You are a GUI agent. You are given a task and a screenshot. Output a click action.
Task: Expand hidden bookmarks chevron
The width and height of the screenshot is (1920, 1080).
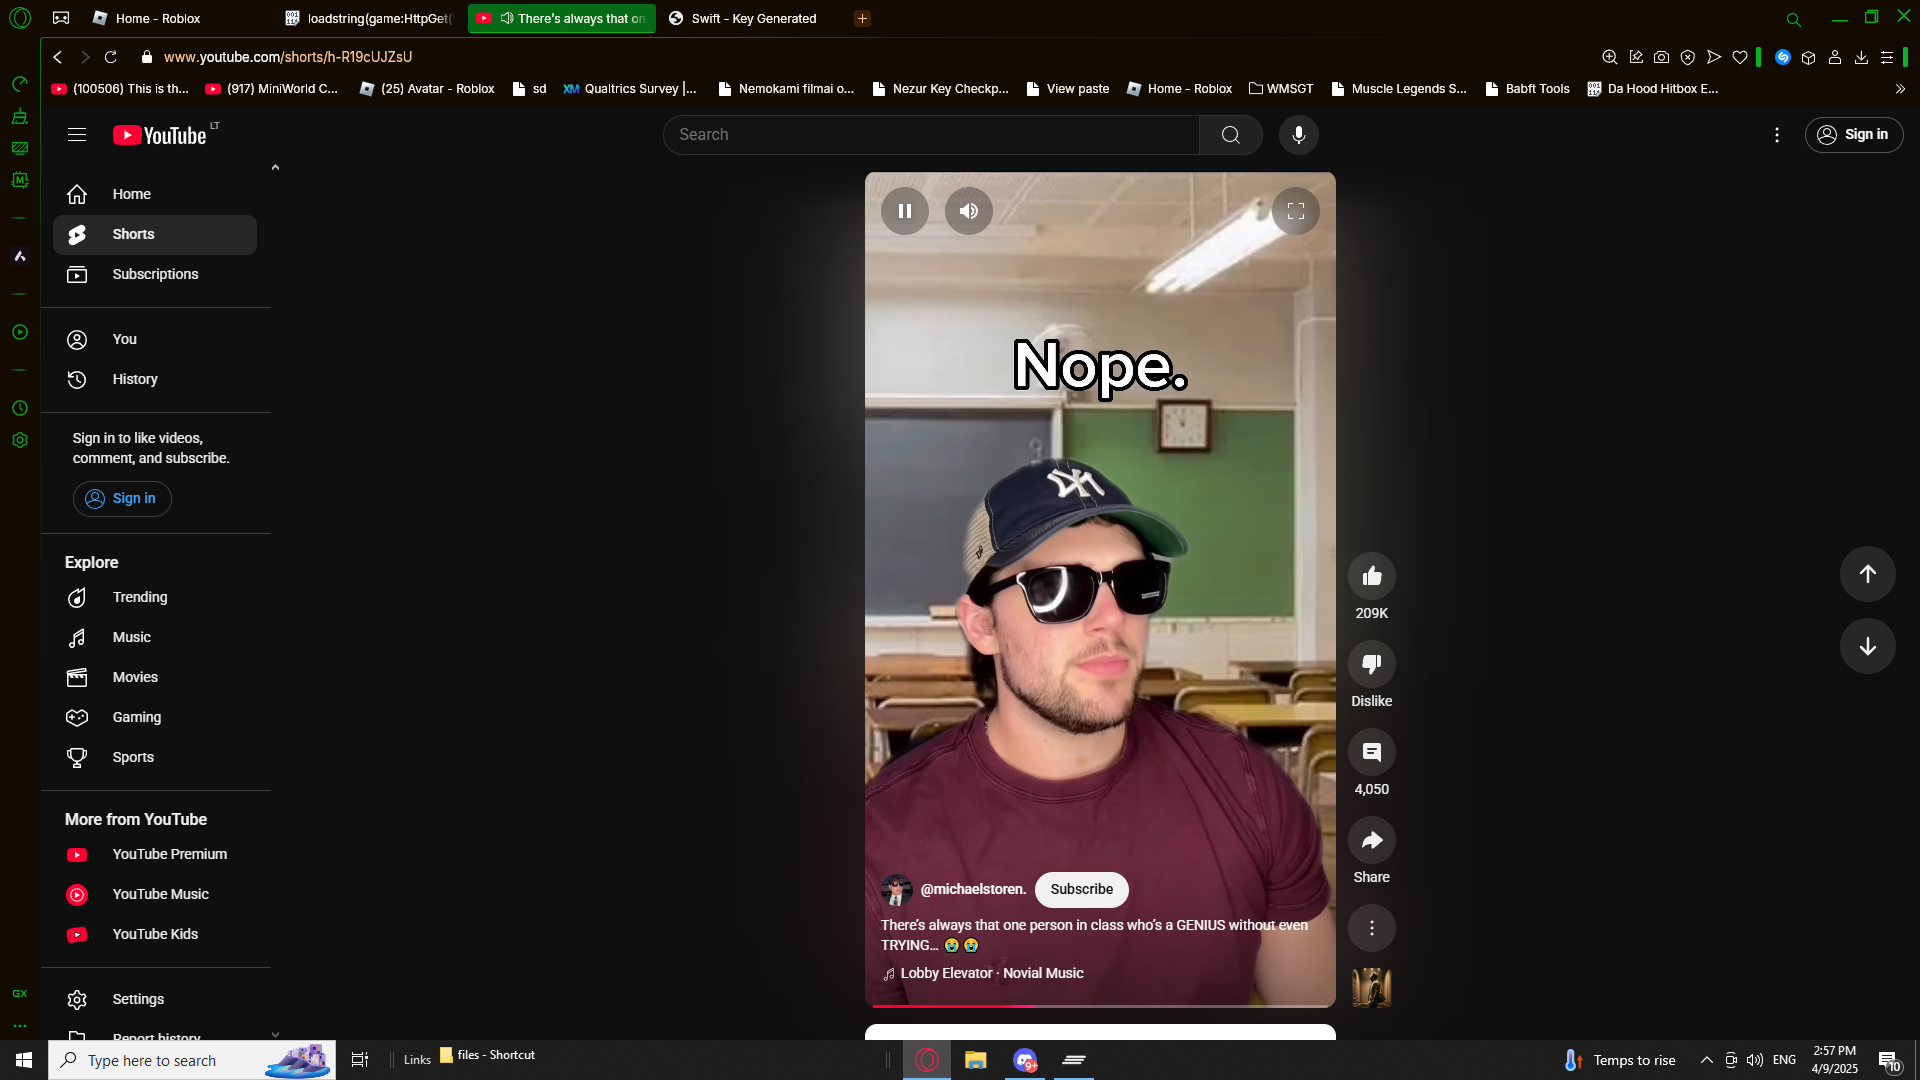point(1900,89)
